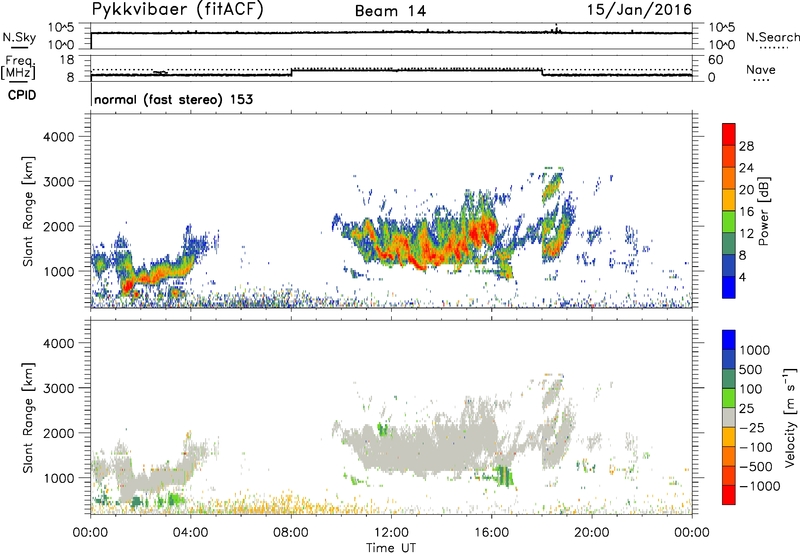This screenshot has height=554, width=800.
Task: Select the N.Sky legend label
Action: pyautogui.click(x=19, y=37)
